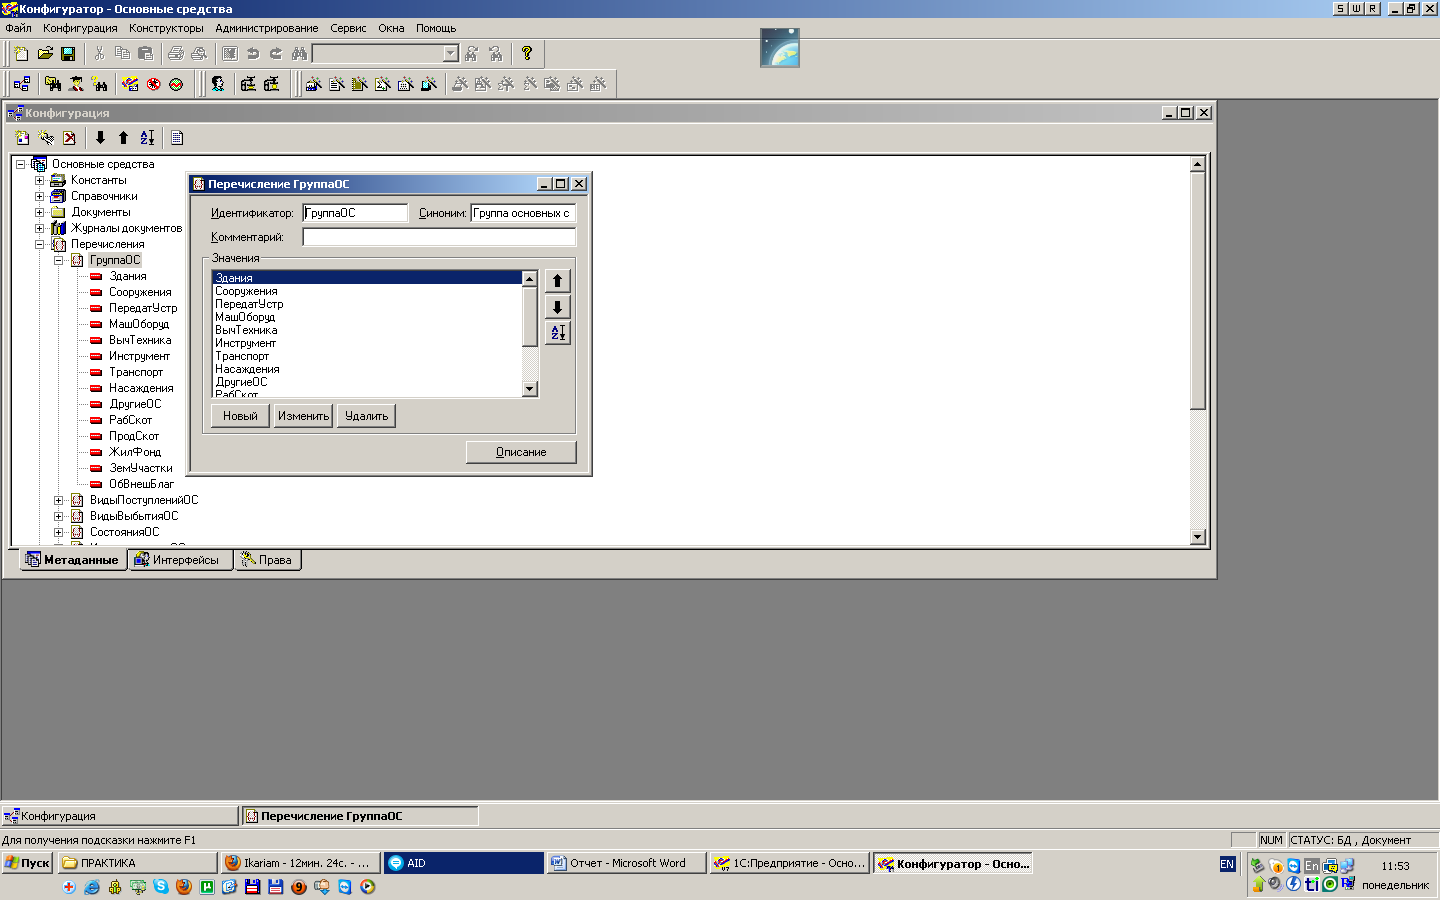1440x900 pixels.
Task: Expand the Справочники tree node
Action: (x=39, y=196)
